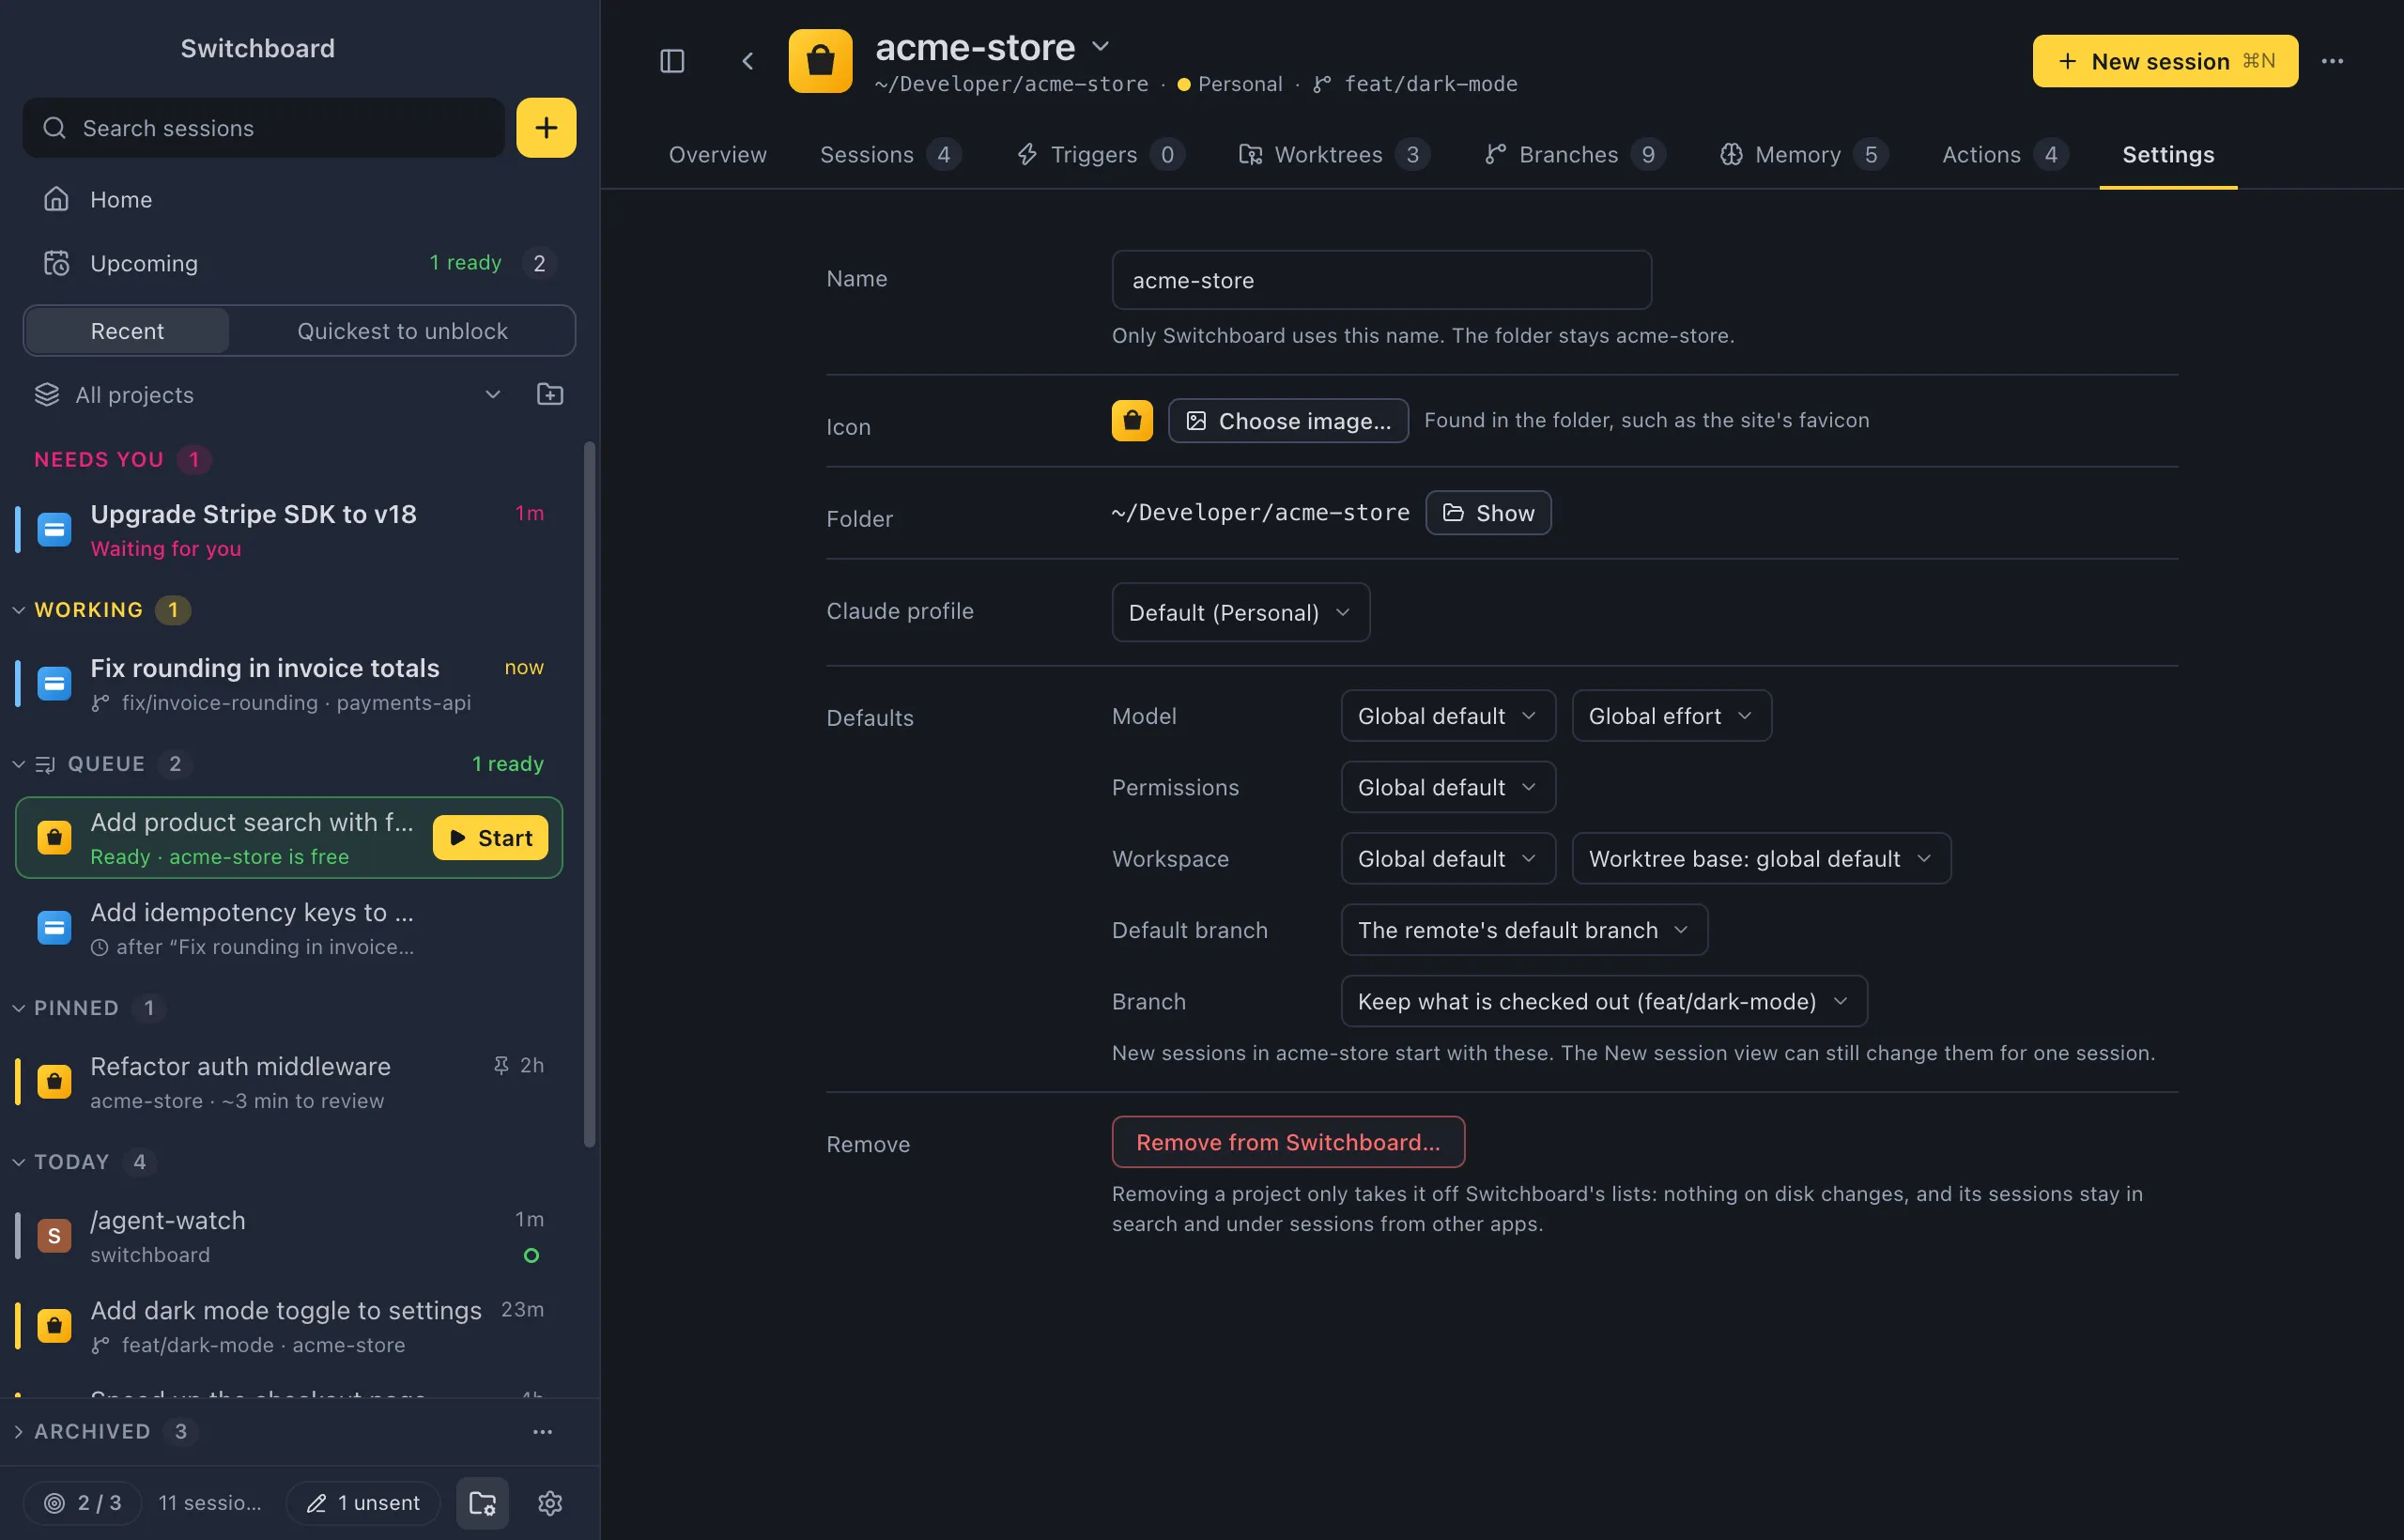Click Choose image... button
Image resolution: width=2404 pixels, height=1540 pixels.
[1288, 421]
